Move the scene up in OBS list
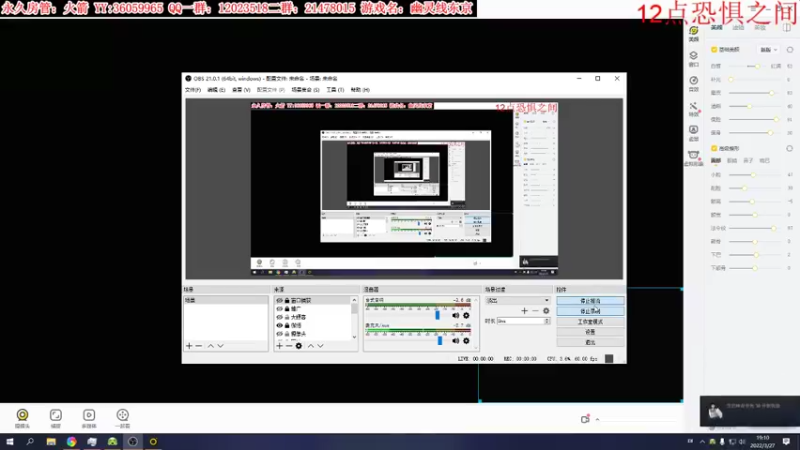This screenshot has width=800, height=450. (x=211, y=346)
